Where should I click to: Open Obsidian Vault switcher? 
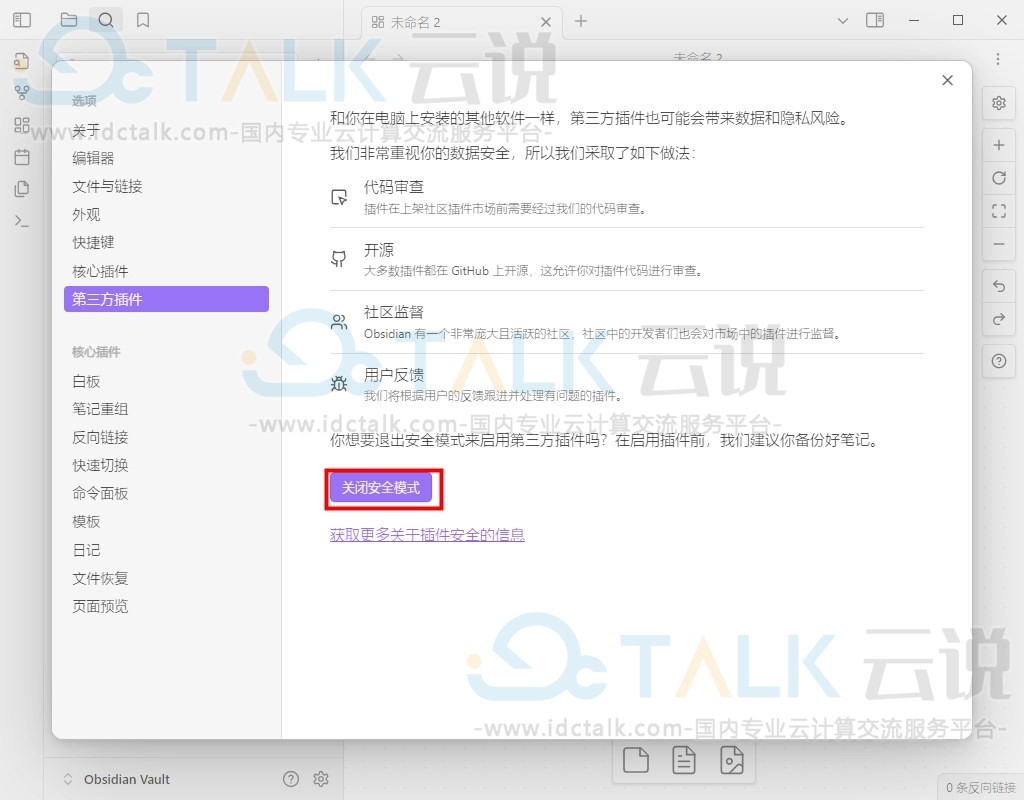tap(118, 779)
